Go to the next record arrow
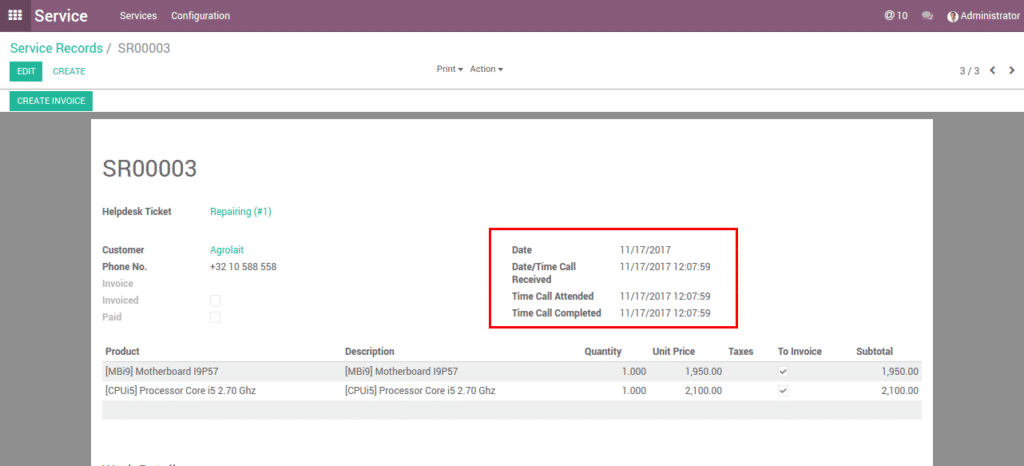The height and width of the screenshot is (466, 1024). (1012, 70)
